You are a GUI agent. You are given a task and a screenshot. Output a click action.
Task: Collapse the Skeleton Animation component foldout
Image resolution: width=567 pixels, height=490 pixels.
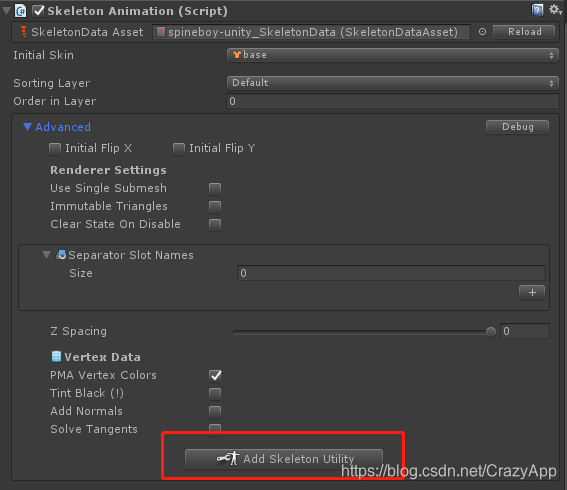pyautogui.click(x=6, y=11)
